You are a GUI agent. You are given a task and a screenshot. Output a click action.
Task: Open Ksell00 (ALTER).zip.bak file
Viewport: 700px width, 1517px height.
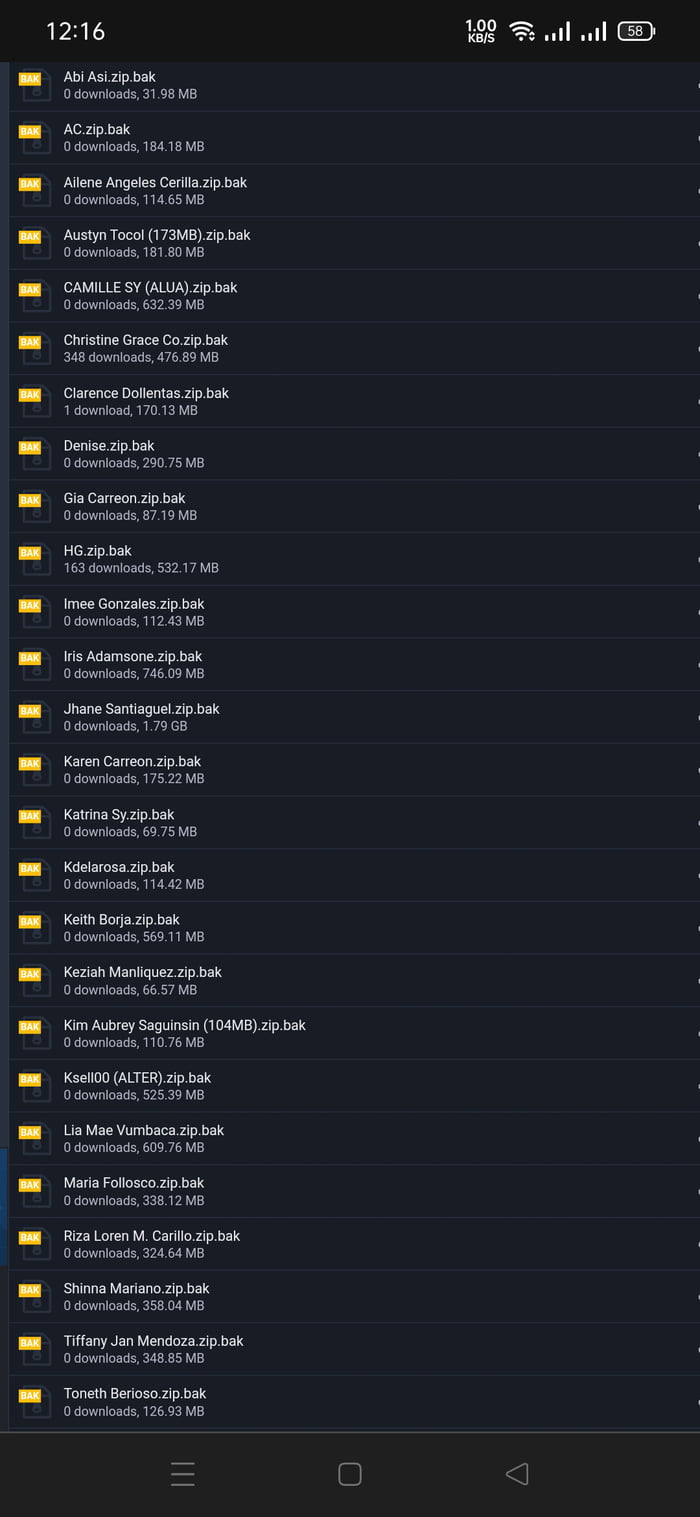[137, 1078]
